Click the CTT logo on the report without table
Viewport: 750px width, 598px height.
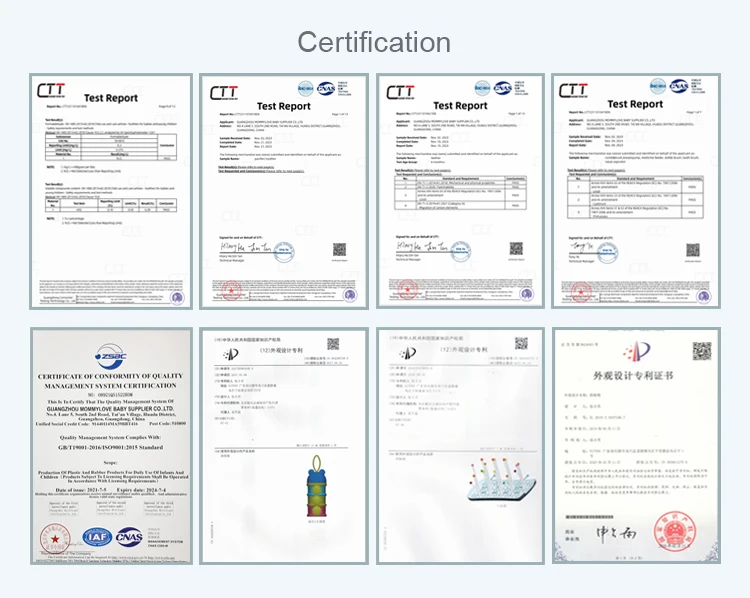[224, 93]
